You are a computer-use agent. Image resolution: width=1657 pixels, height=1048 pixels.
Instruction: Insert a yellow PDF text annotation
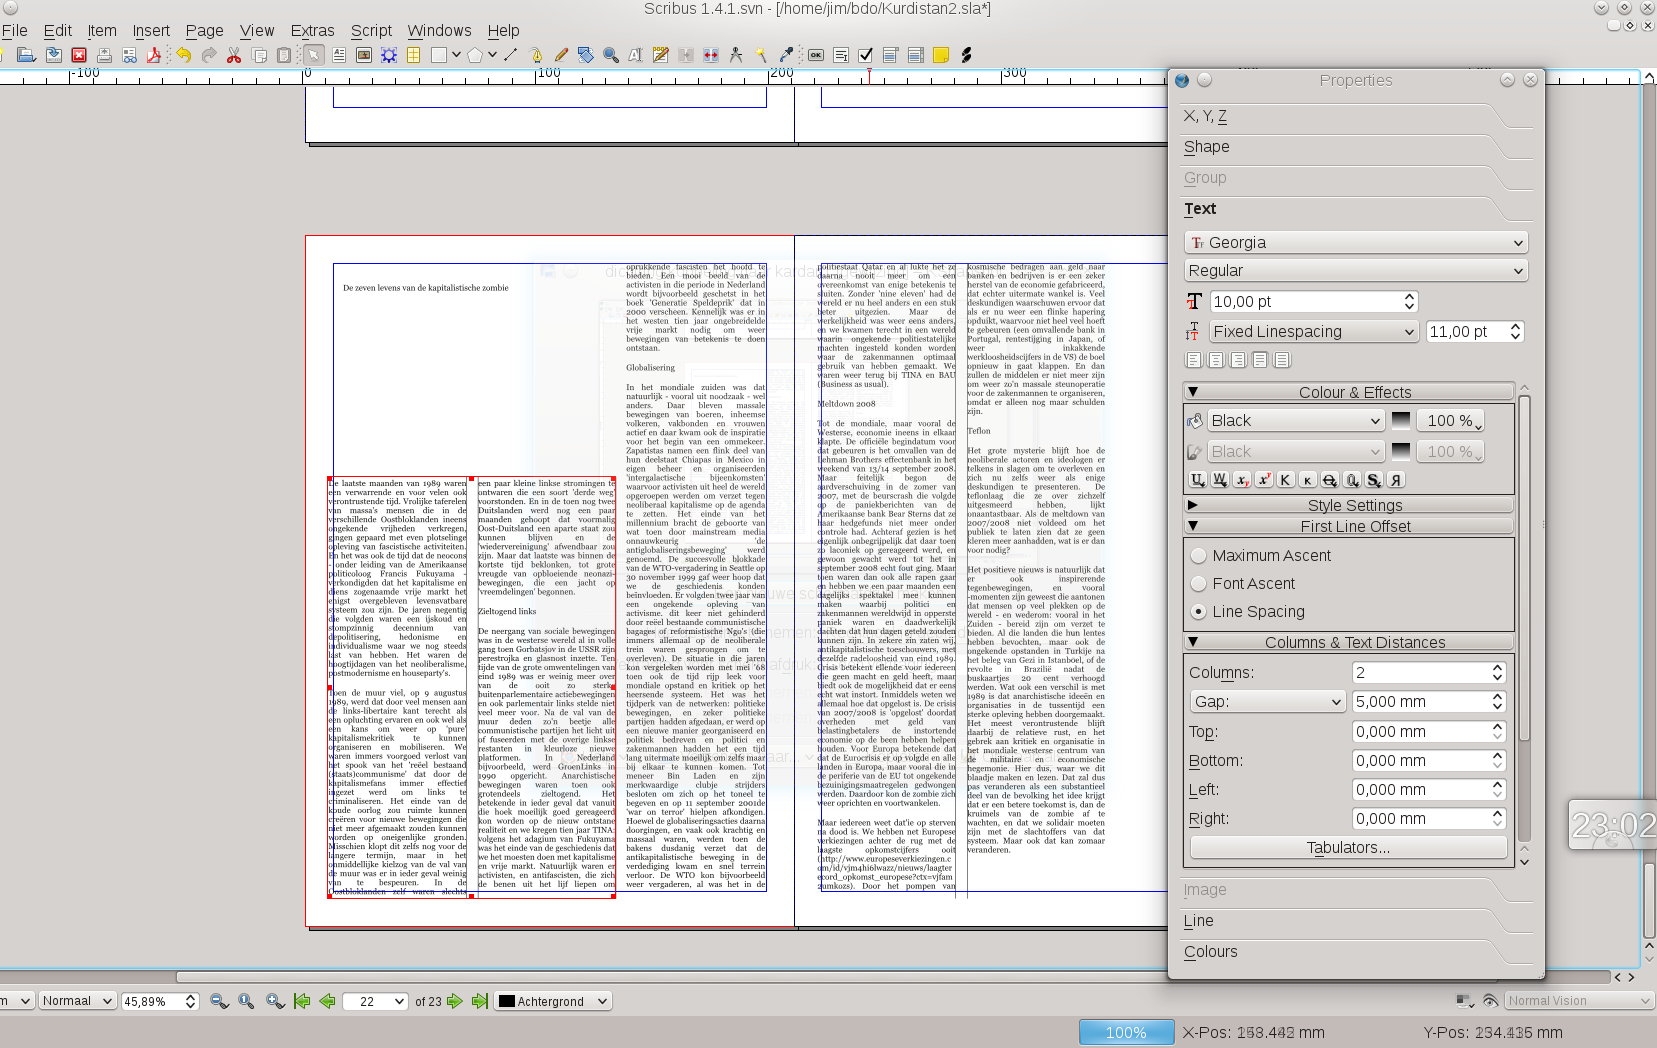click(941, 55)
